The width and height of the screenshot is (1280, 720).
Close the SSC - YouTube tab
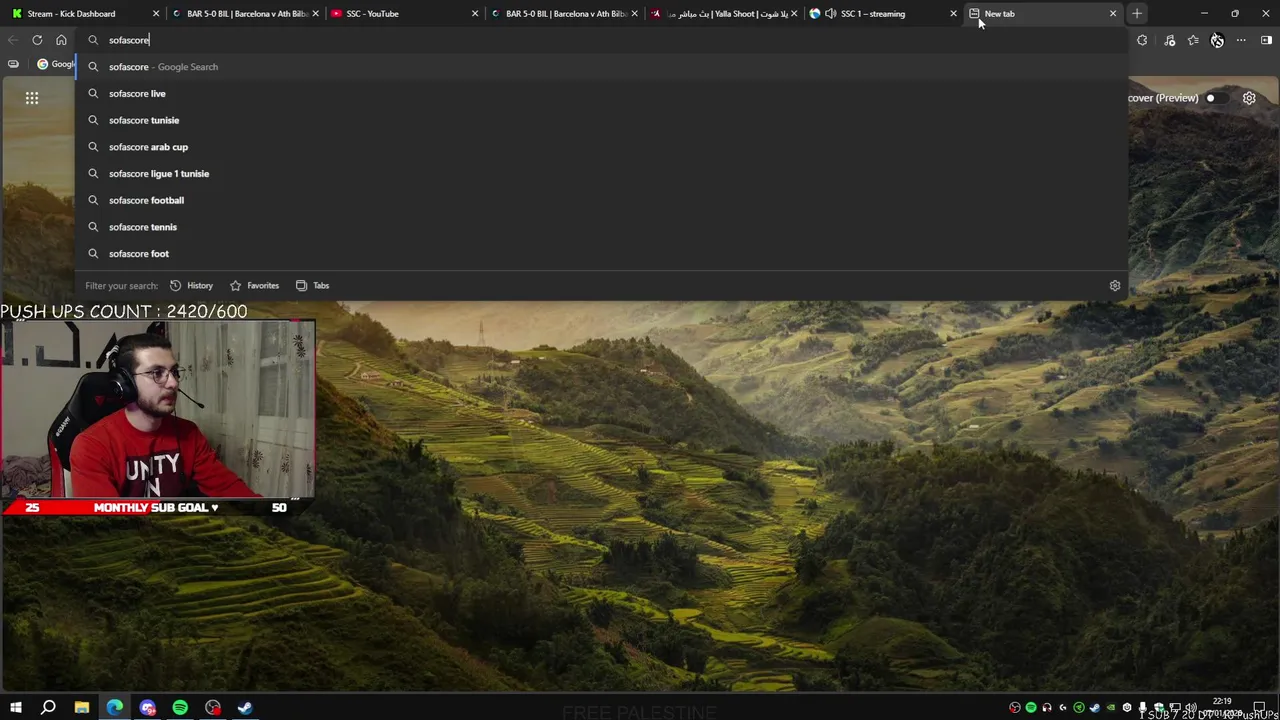[x=475, y=14]
